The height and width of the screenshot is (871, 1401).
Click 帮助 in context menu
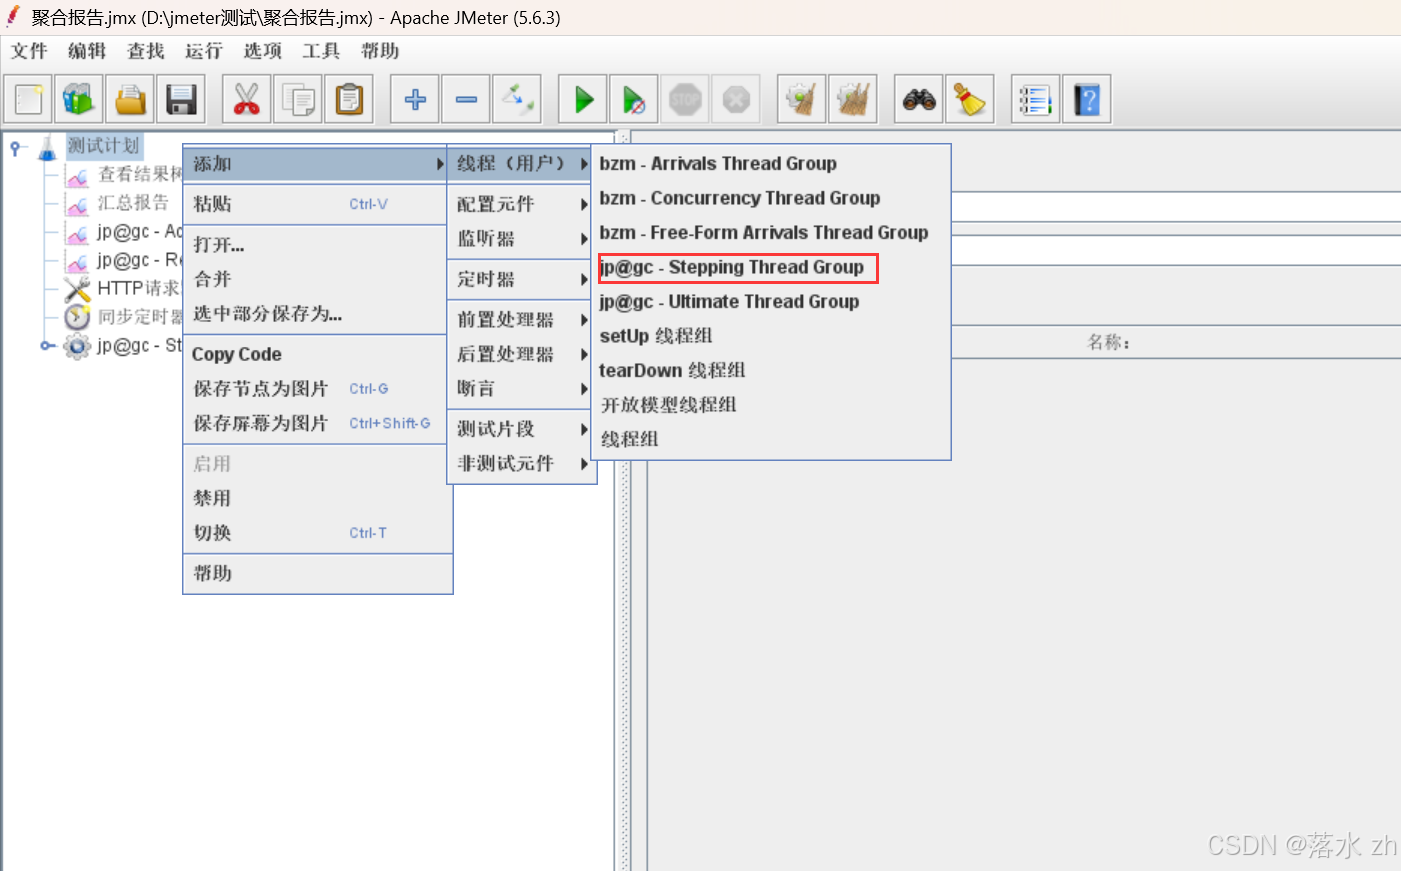[x=318, y=573]
